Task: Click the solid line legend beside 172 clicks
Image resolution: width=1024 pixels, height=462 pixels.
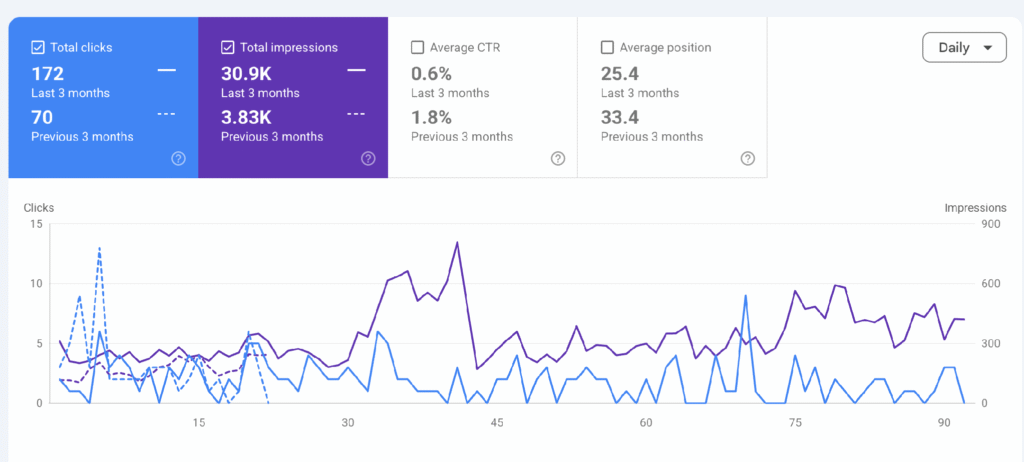Action: (167, 70)
